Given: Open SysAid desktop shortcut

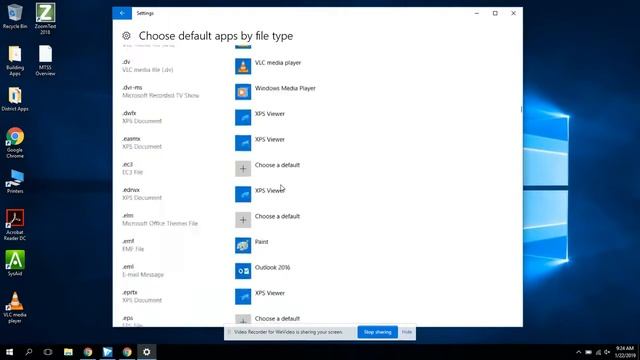Looking at the screenshot, I should pos(15,263).
